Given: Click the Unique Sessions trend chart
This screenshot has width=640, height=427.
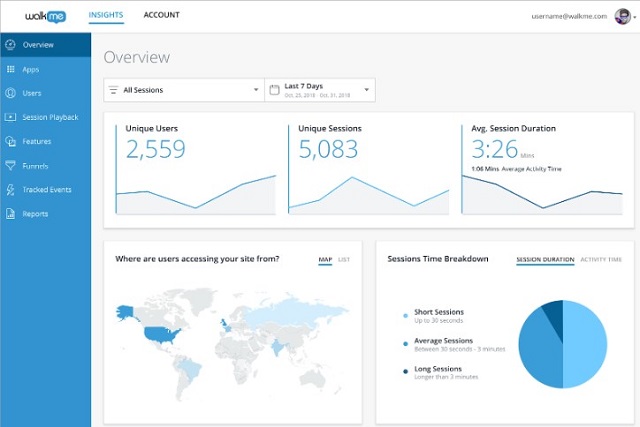Looking at the screenshot, I should (369, 195).
